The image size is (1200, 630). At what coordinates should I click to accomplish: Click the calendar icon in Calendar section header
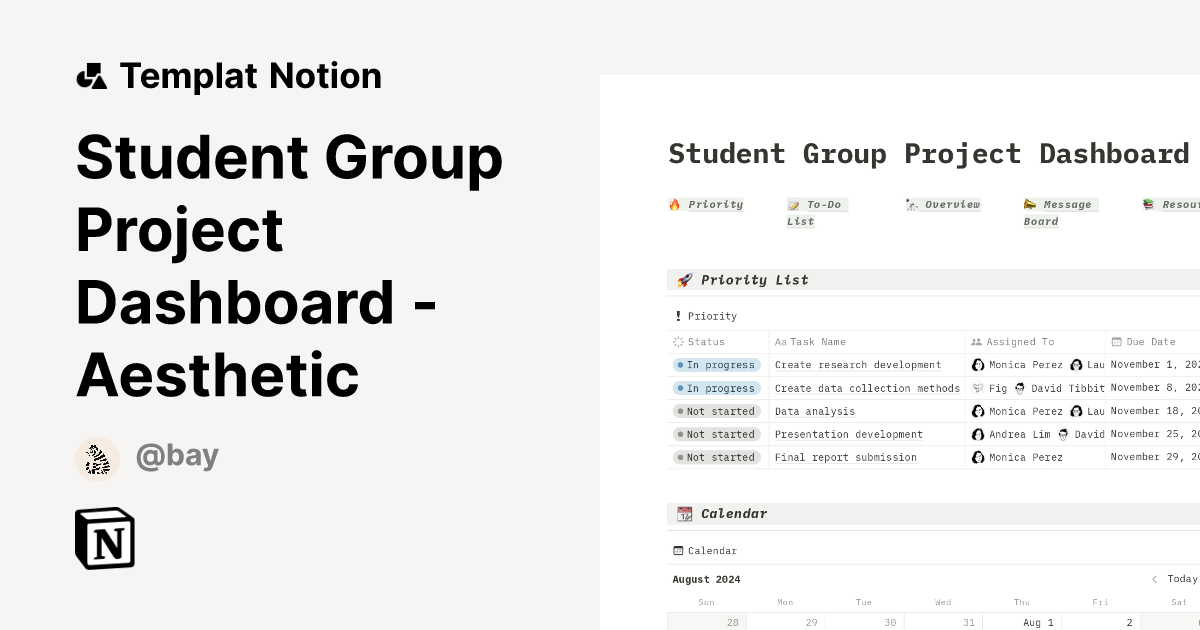[x=685, y=513]
